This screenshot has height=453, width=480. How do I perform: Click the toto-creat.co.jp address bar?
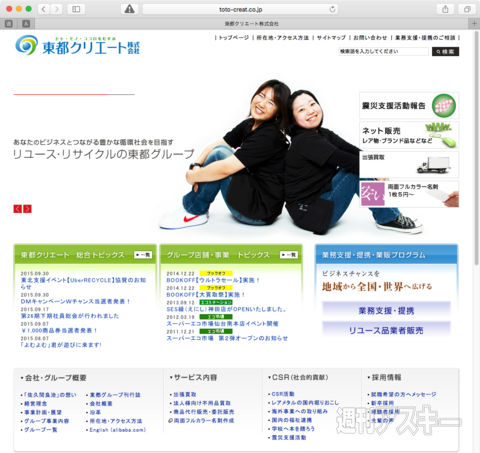coord(240,9)
